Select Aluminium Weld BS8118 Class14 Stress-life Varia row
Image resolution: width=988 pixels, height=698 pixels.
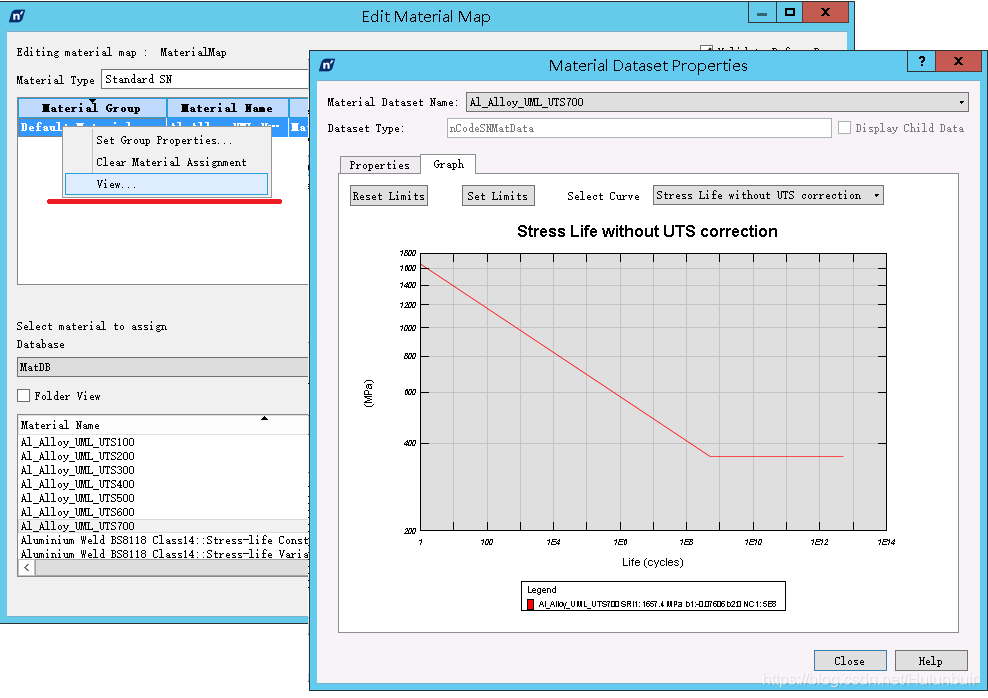(x=163, y=554)
